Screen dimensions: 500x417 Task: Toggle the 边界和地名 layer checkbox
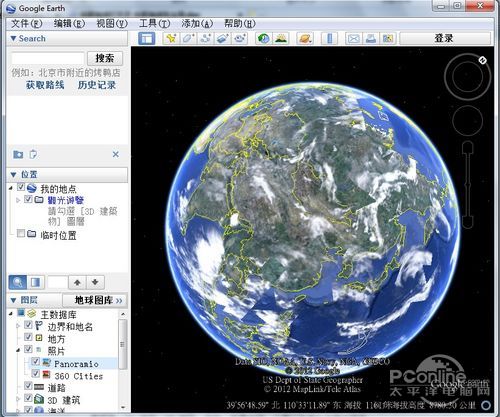tap(28, 325)
